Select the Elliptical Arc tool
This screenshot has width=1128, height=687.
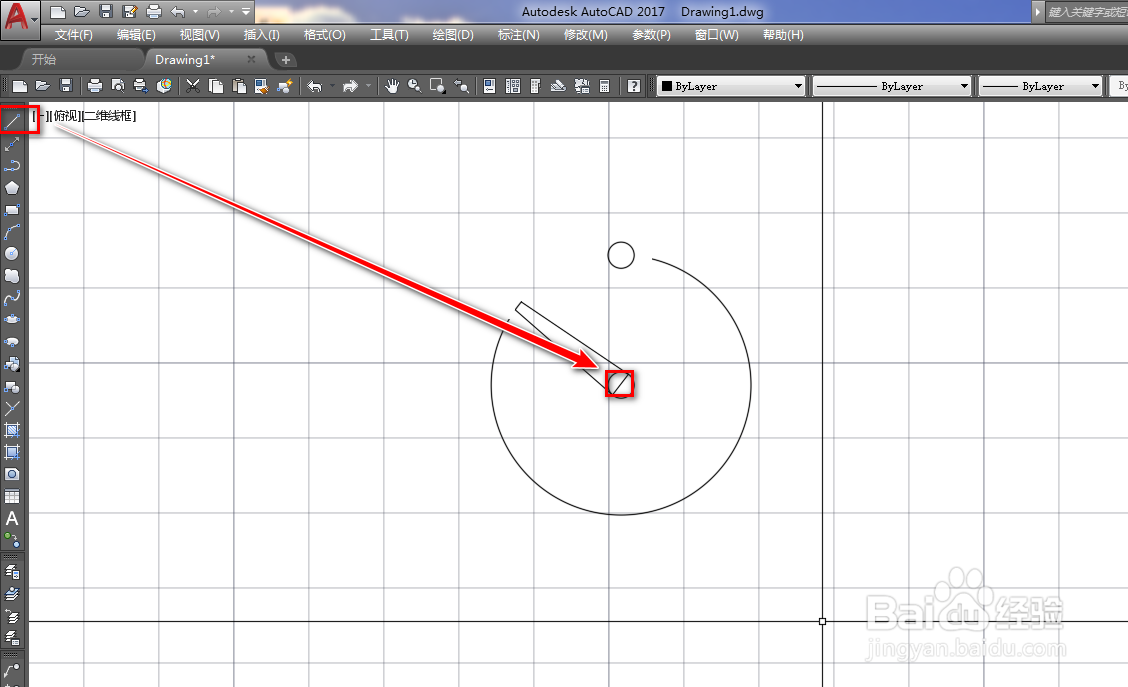pyautogui.click(x=12, y=342)
